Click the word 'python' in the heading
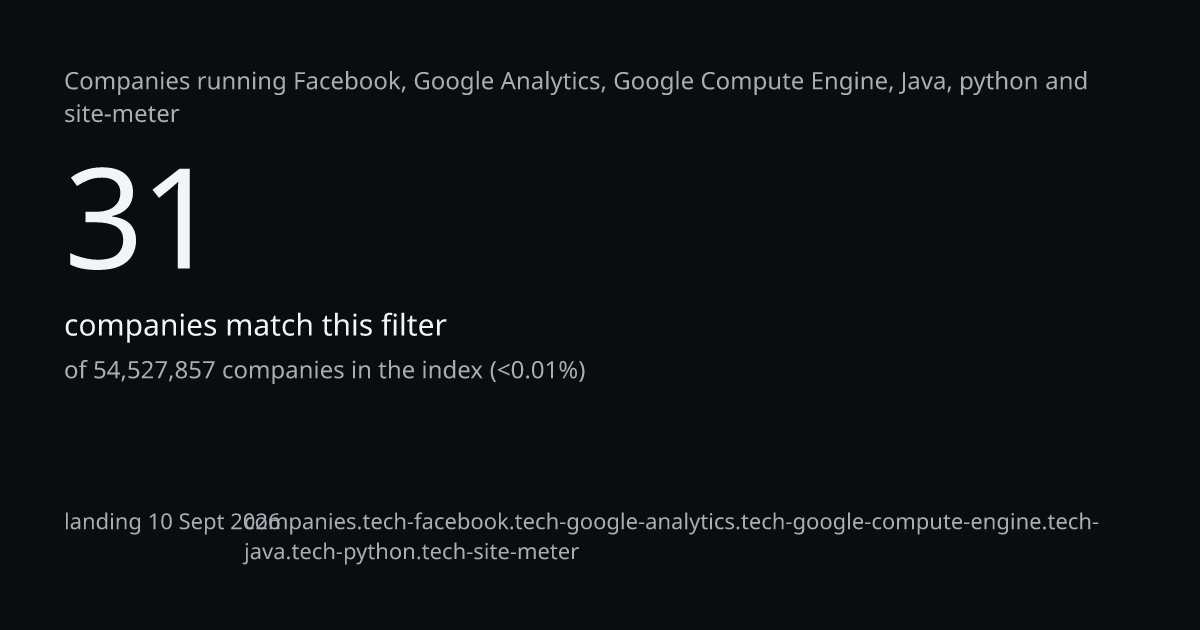 pyautogui.click(x=999, y=83)
